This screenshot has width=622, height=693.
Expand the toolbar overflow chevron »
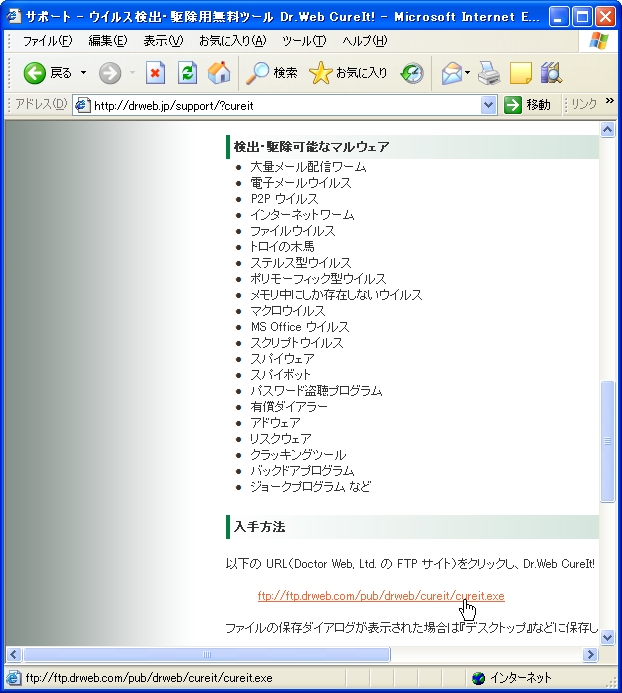coord(610,101)
